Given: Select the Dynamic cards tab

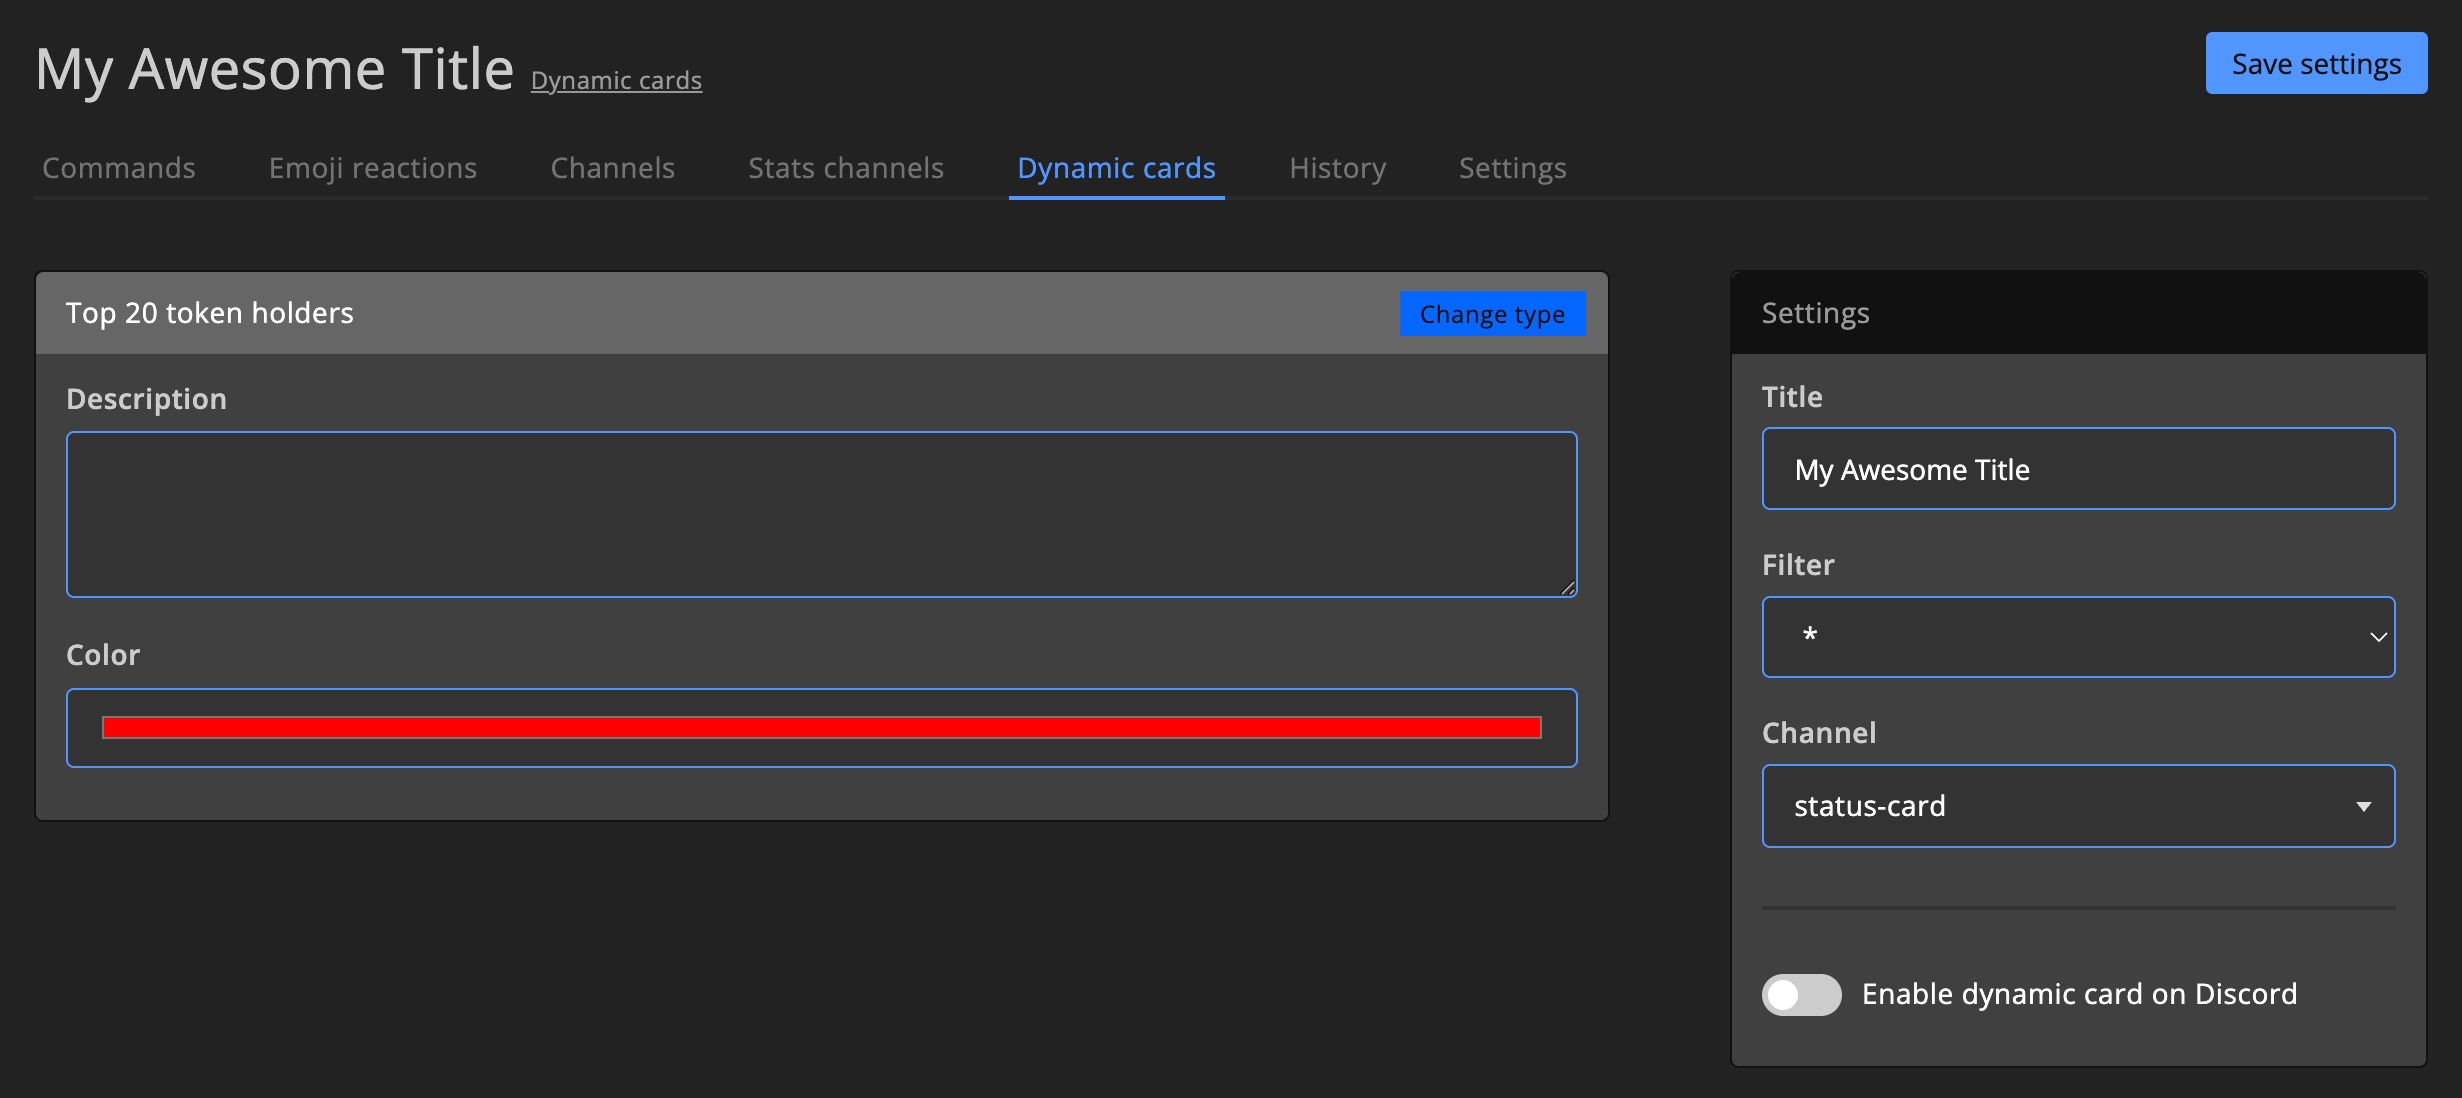Looking at the screenshot, I should click(1115, 168).
